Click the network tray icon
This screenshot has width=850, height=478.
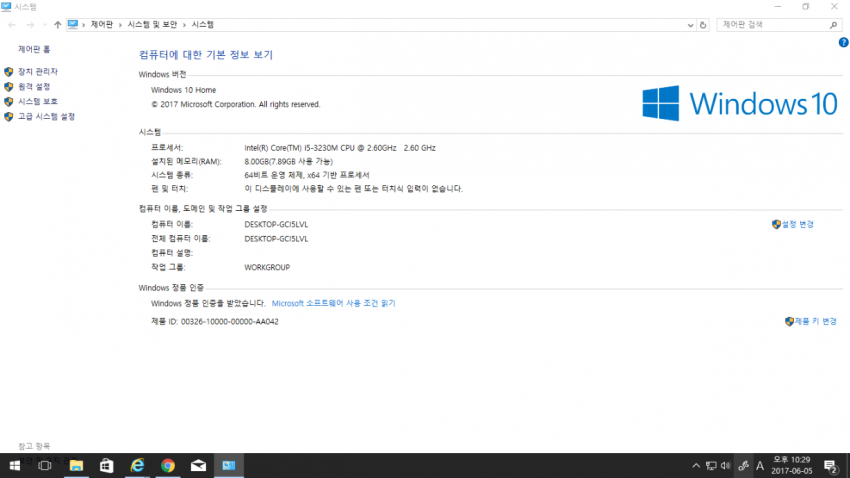(x=711, y=466)
